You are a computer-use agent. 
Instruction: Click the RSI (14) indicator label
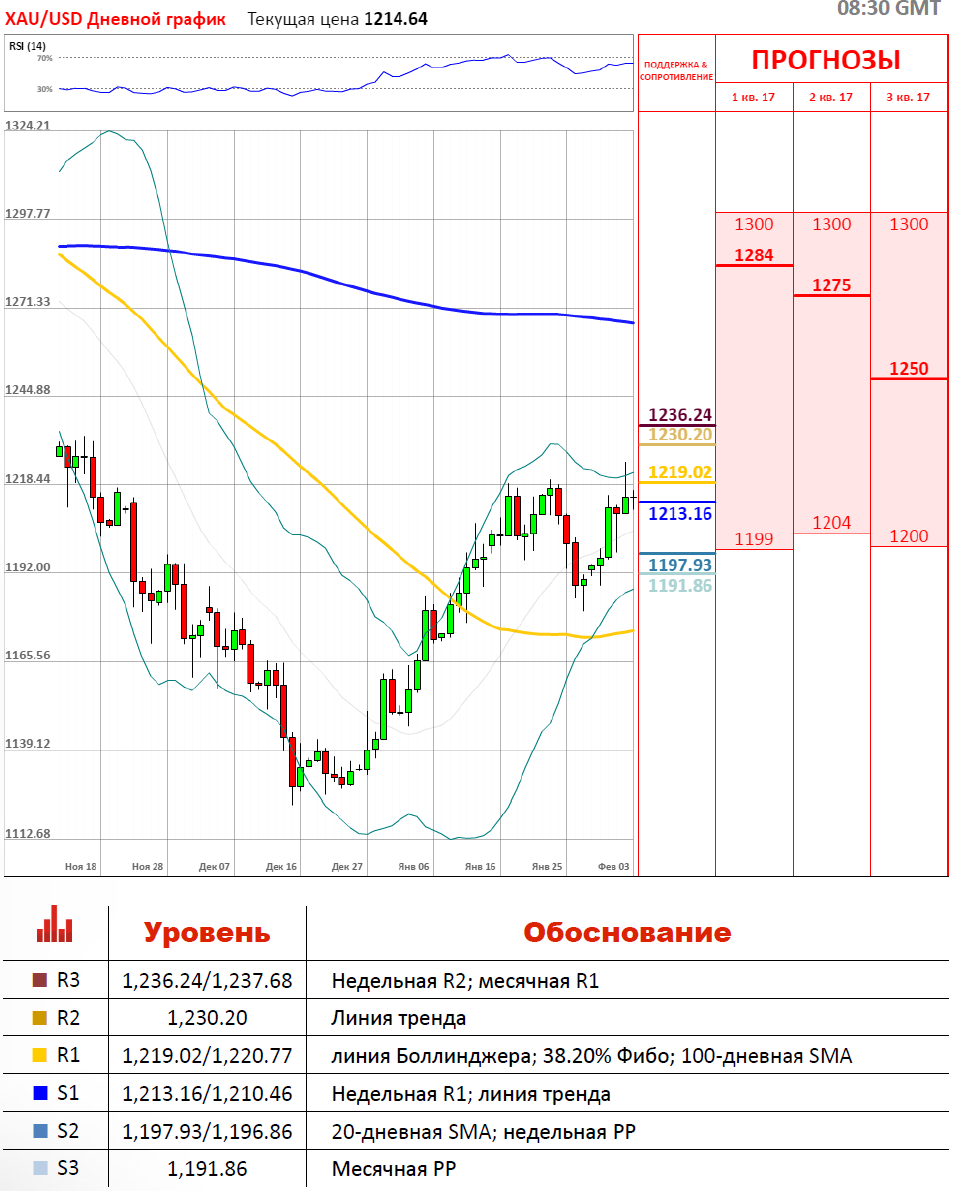(x=27, y=46)
